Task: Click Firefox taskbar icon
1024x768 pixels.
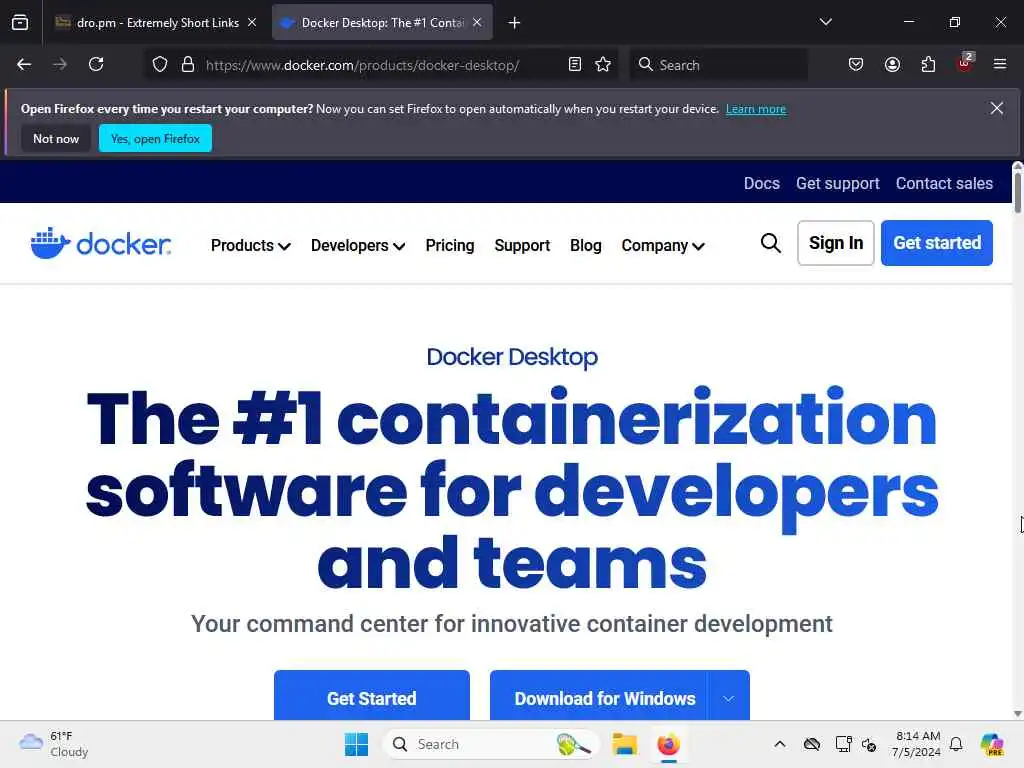Action: pyautogui.click(x=668, y=744)
